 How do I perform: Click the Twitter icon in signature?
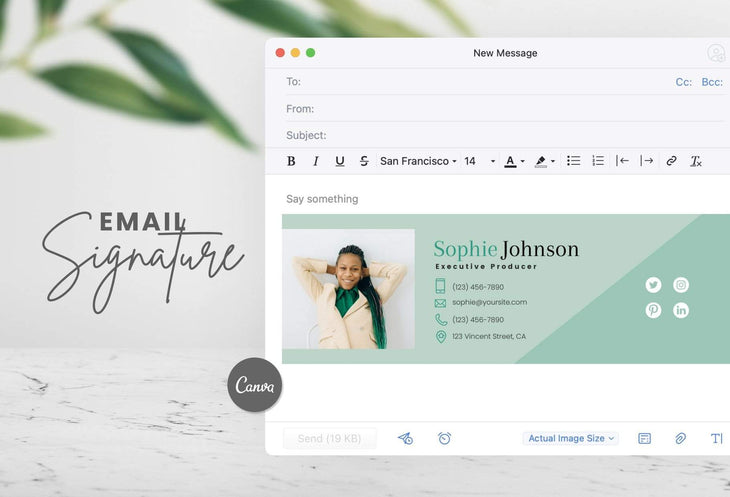653,285
